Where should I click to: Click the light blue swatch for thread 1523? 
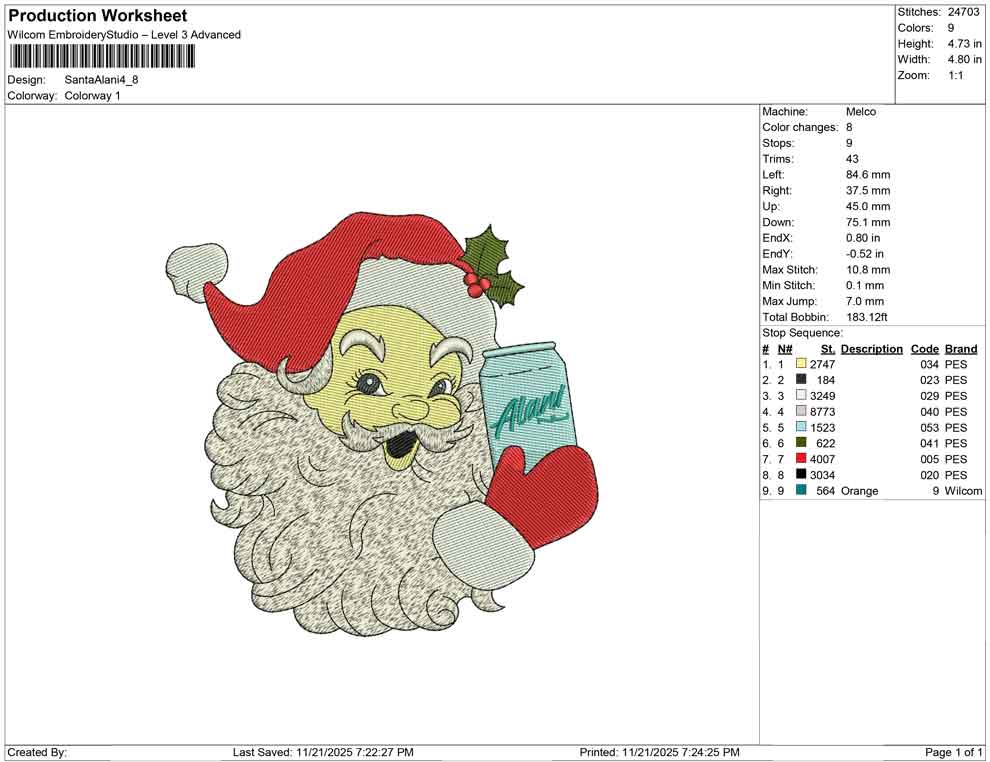click(x=800, y=427)
